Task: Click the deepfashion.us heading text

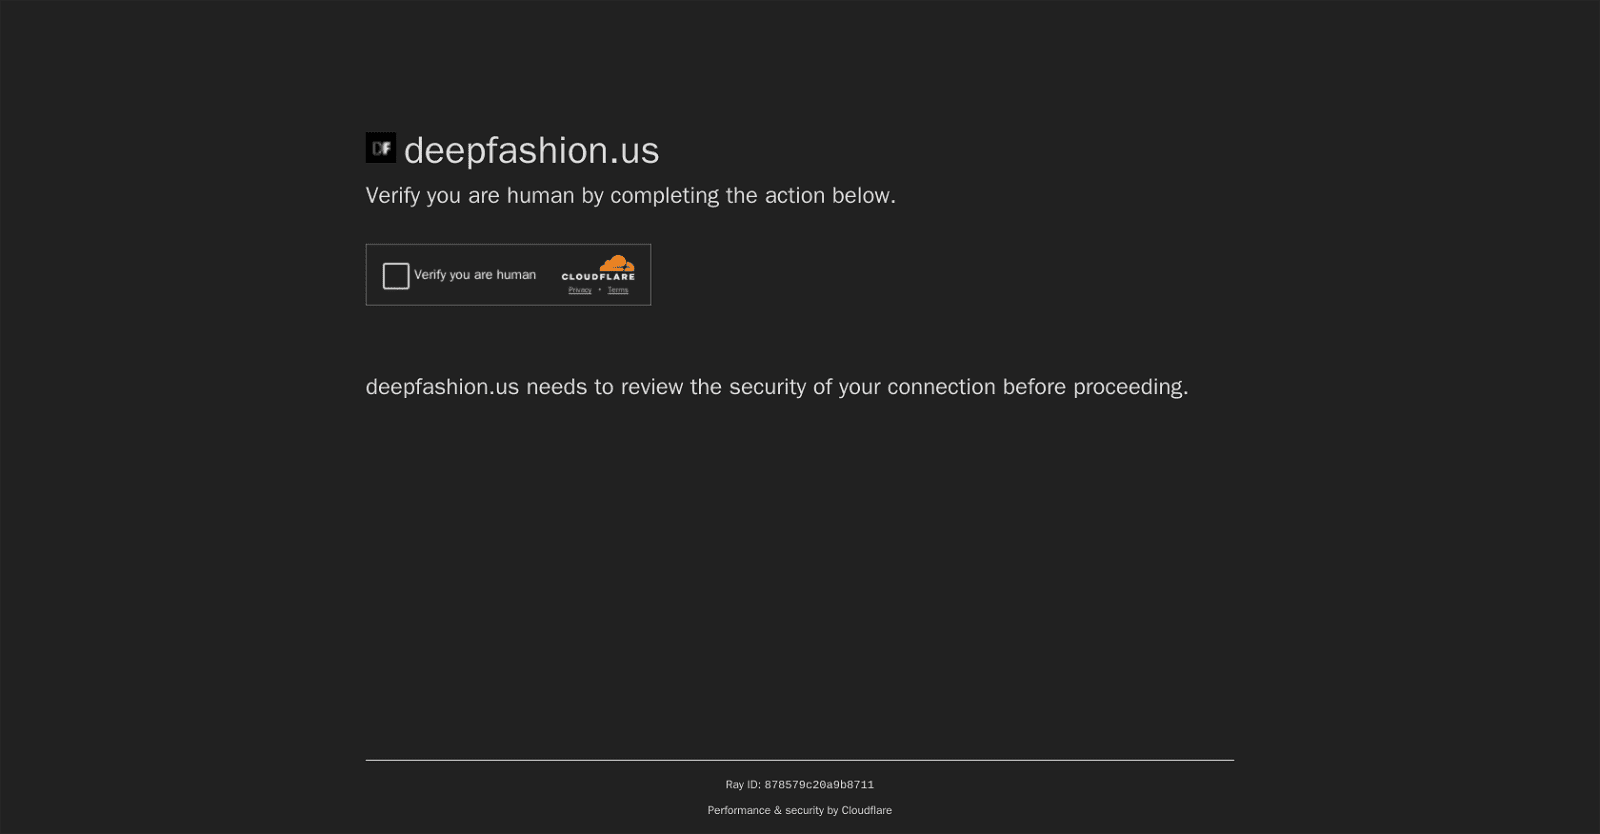Action: [532, 150]
